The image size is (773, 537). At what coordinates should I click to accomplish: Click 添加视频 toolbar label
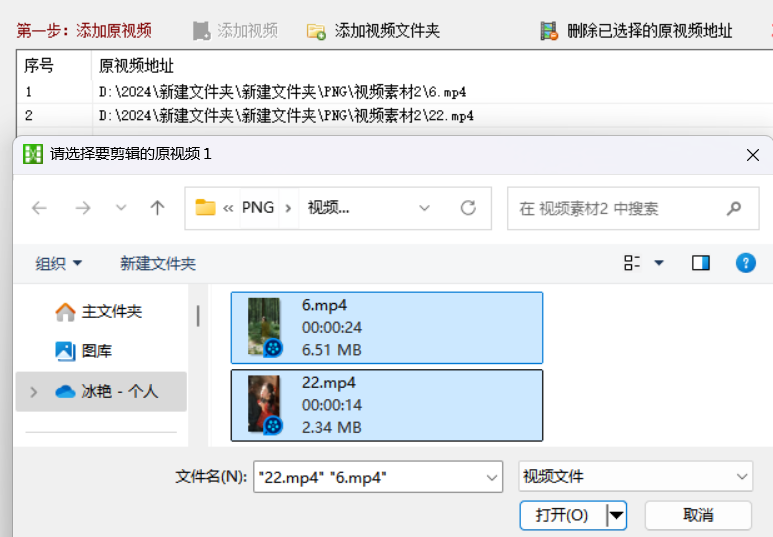click(x=247, y=31)
